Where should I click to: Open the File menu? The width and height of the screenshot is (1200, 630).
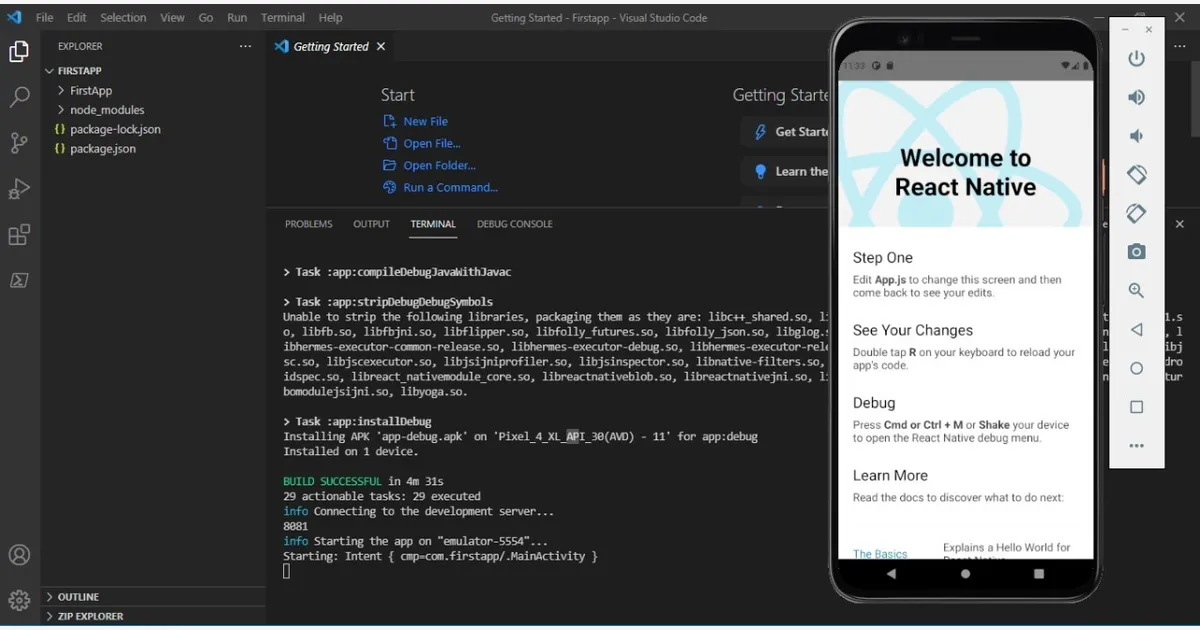(x=44, y=18)
